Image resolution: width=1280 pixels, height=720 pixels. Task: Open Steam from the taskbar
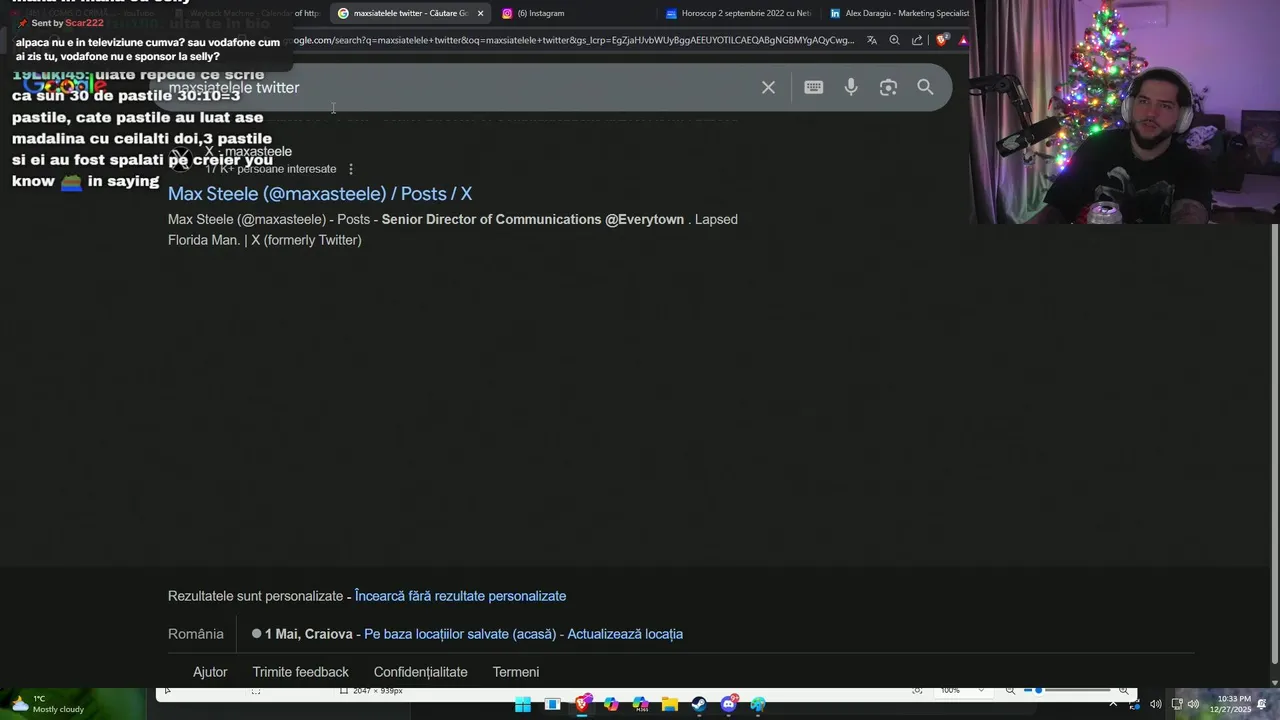(x=699, y=705)
